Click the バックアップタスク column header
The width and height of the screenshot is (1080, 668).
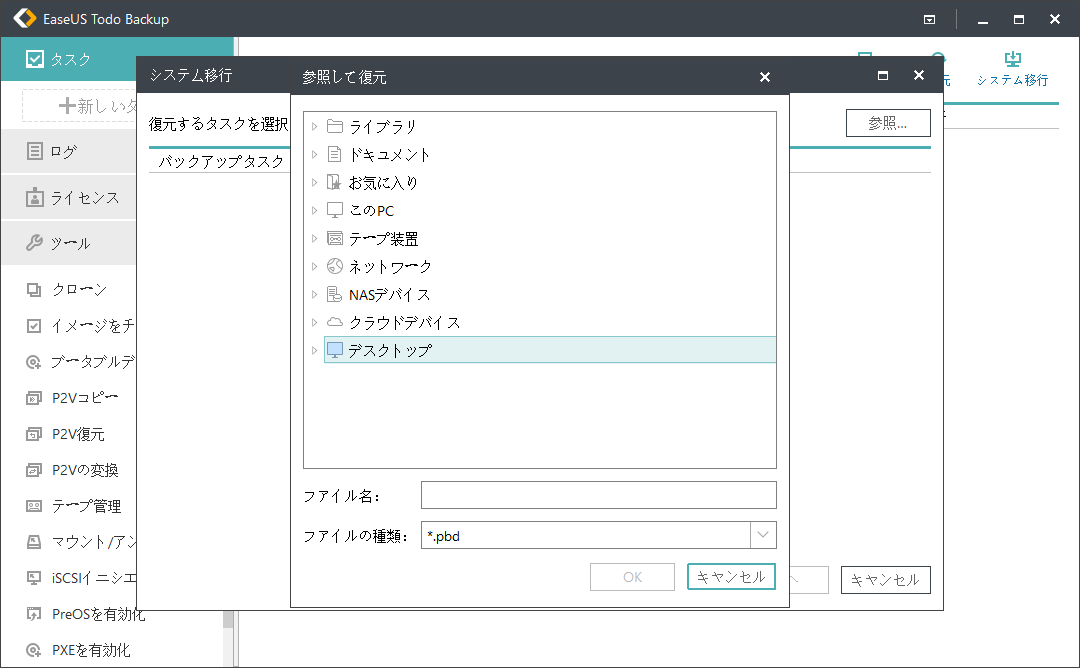[x=221, y=161]
